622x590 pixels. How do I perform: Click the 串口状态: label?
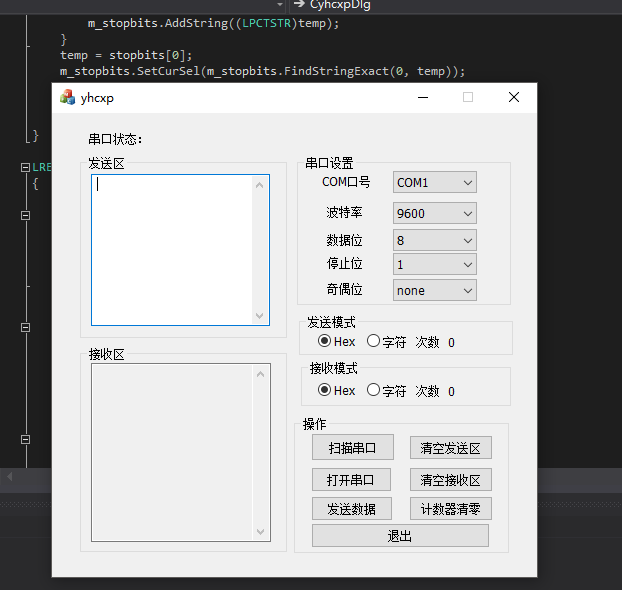pos(115,139)
